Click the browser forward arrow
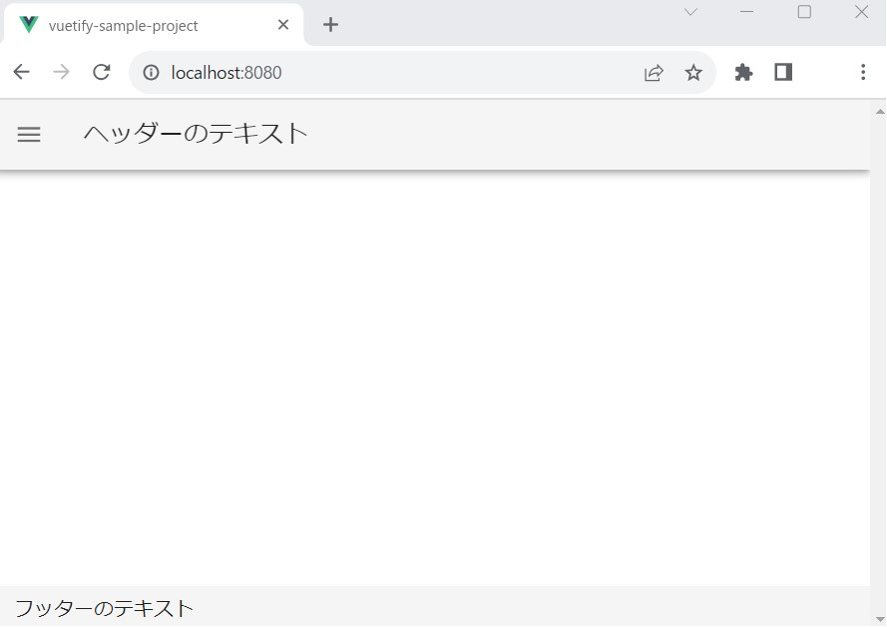This screenshot has width=887, height=627. click(x=61, y=72)
